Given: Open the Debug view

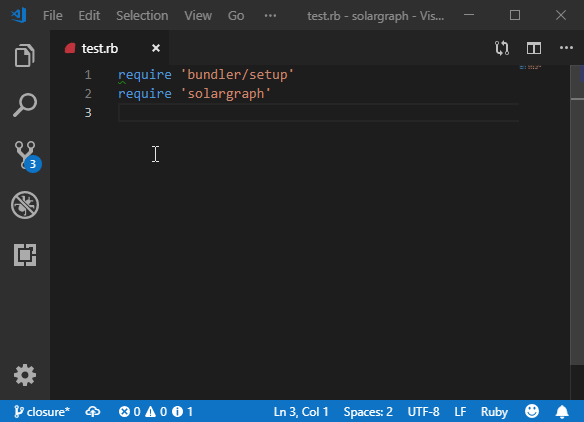Looking at the screenshot, I should tap(25, 205).
